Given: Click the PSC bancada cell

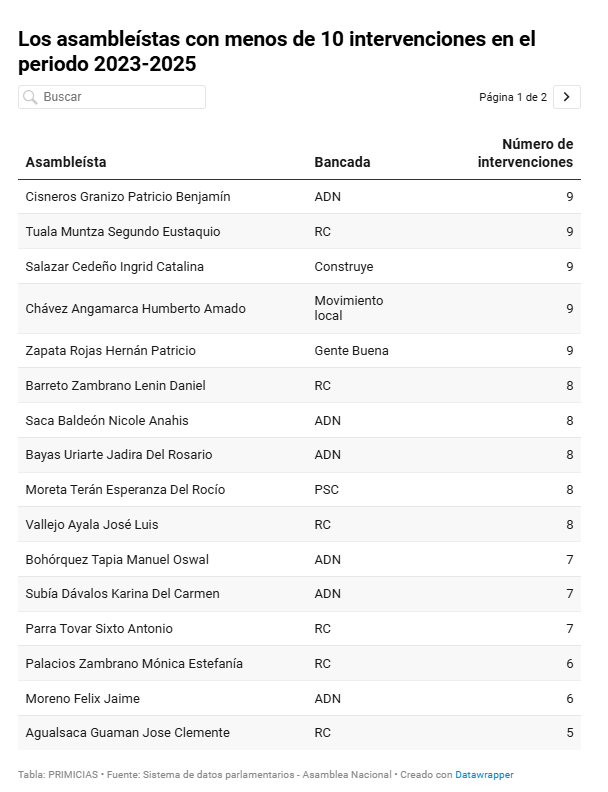Looking at the screenshot, I should click(327, 489).
